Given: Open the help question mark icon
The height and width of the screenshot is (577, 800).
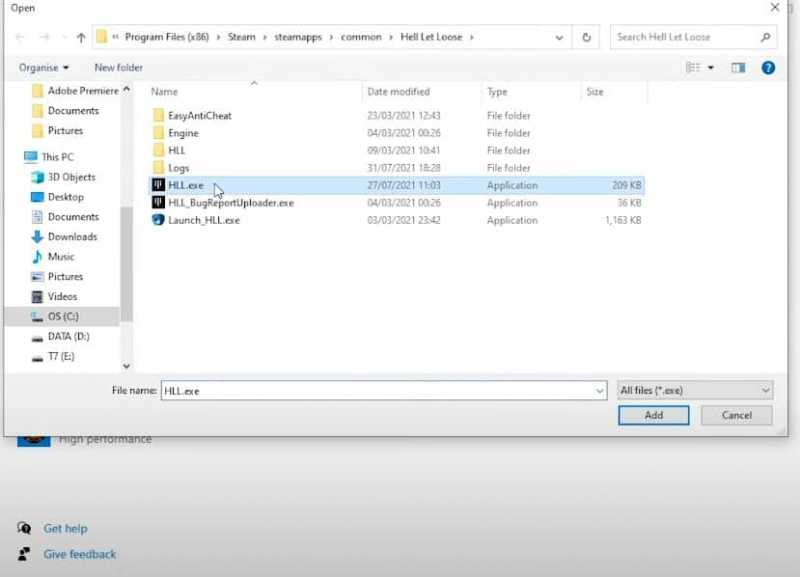Looking at the screenshot, I should [768, 68].
